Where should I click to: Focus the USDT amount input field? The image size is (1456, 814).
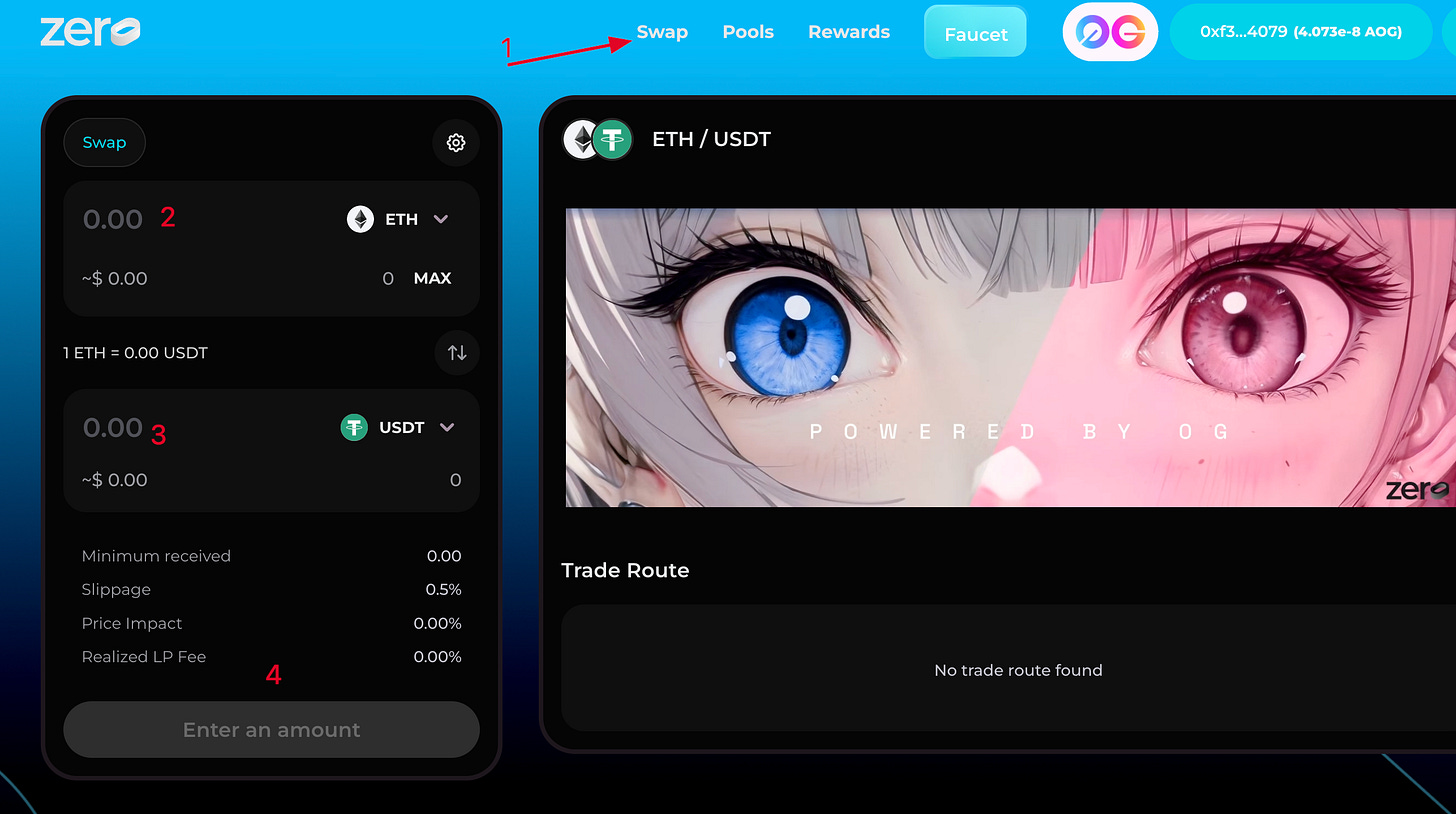tap(112, 428)
